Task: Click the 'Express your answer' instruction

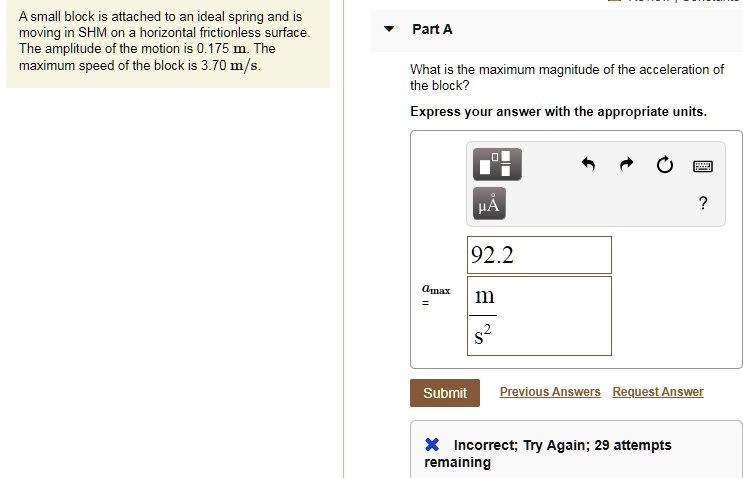Action: [558, 111]
